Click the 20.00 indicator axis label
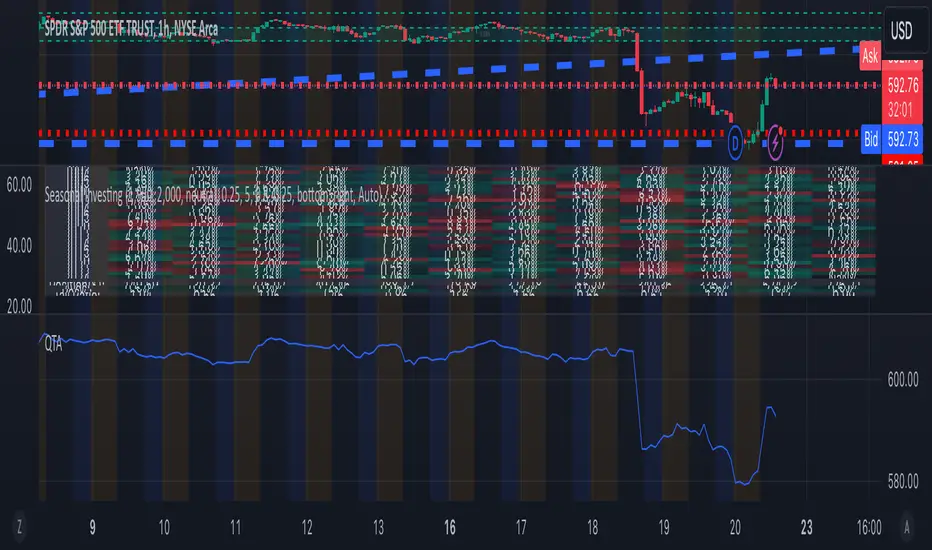The image size is (932, 550). point(19,307)
